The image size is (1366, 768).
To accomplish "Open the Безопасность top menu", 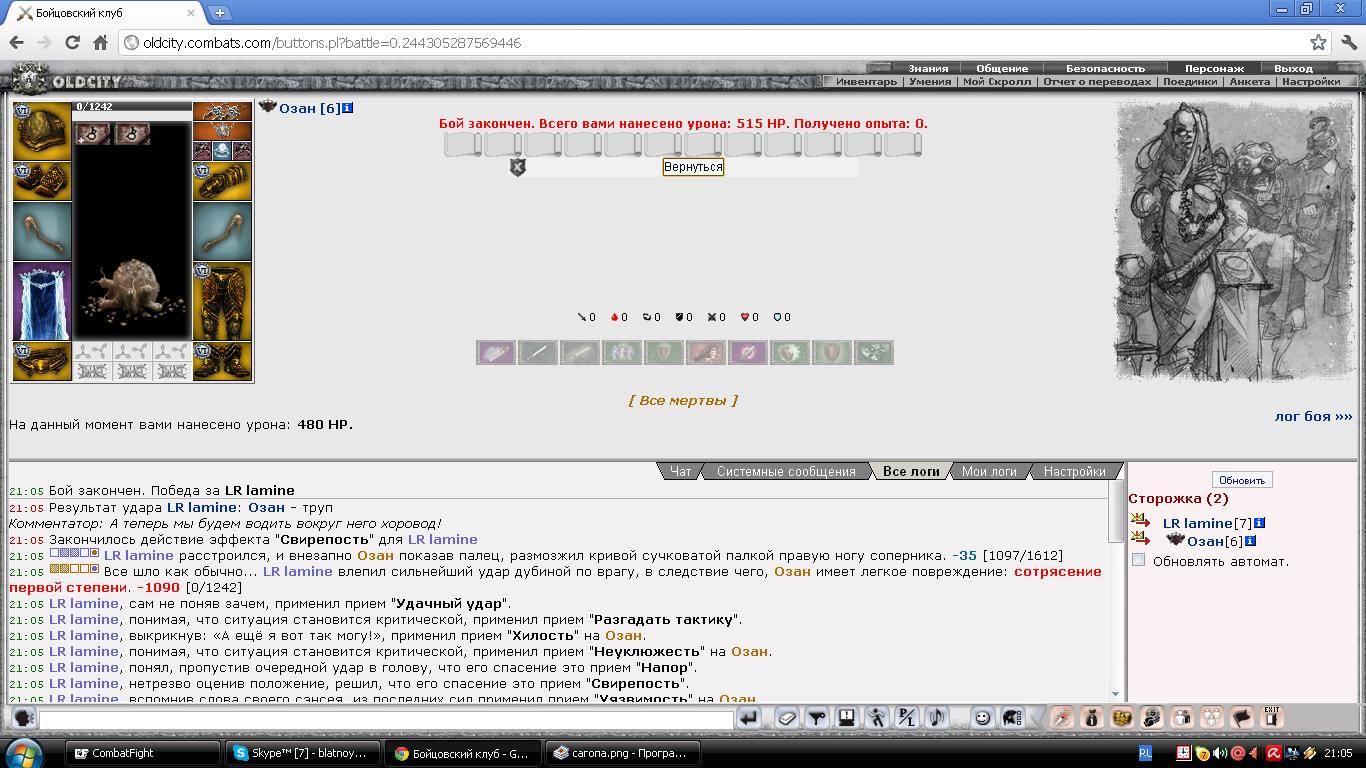I will click(1105, 69).
